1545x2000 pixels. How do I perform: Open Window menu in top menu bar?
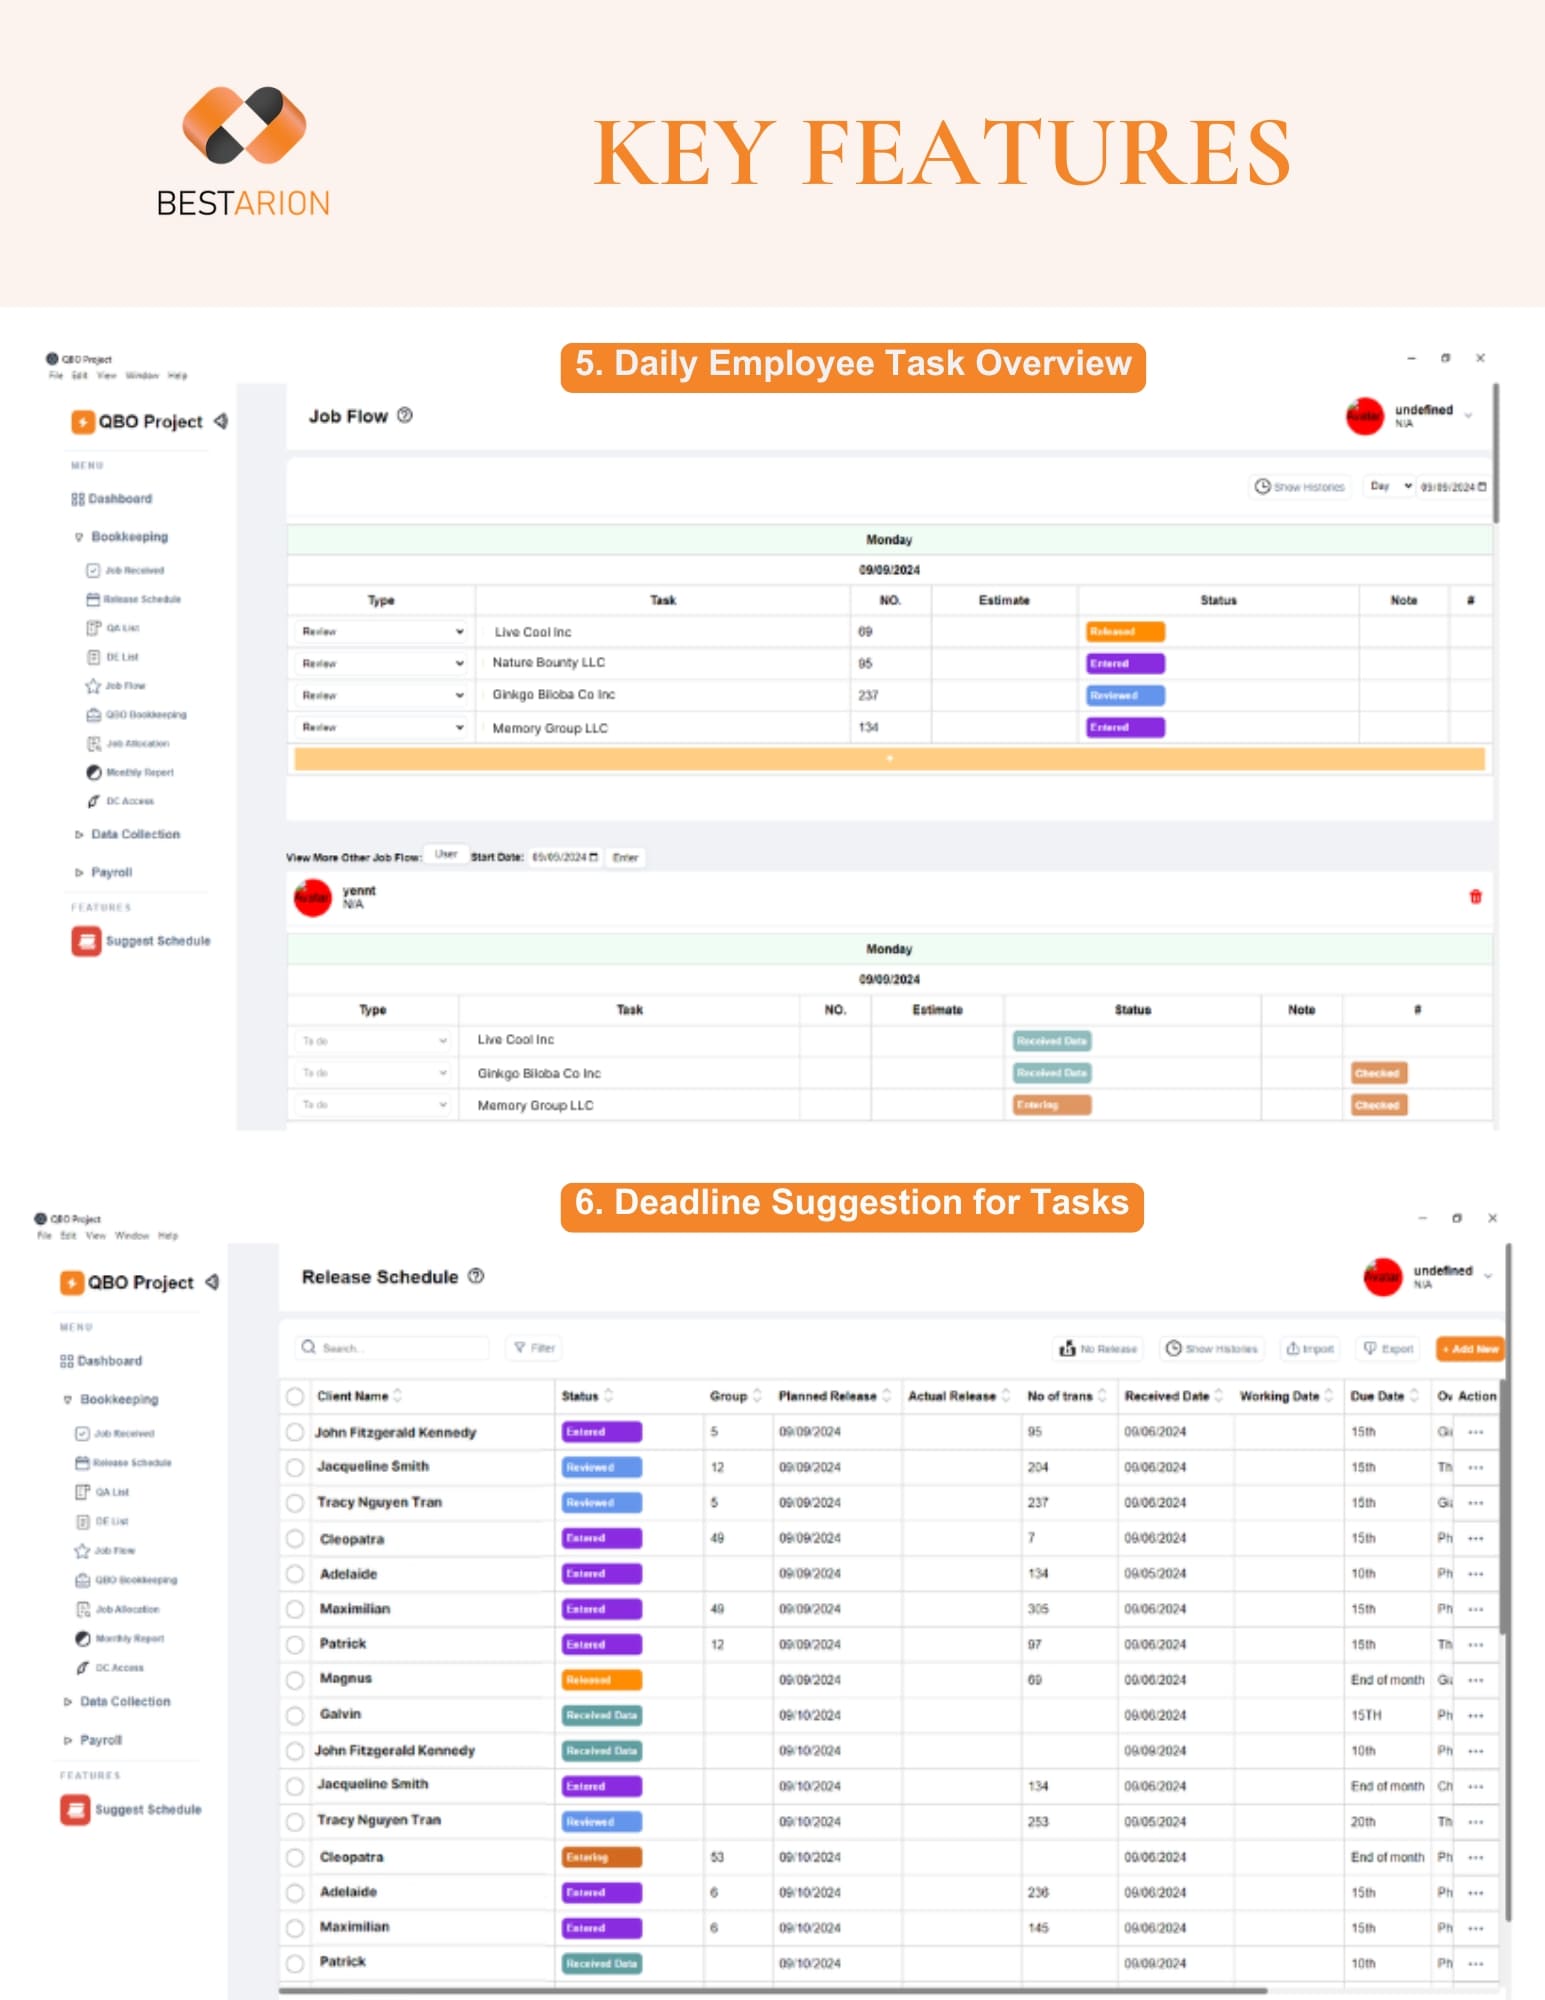click(141, 376)
